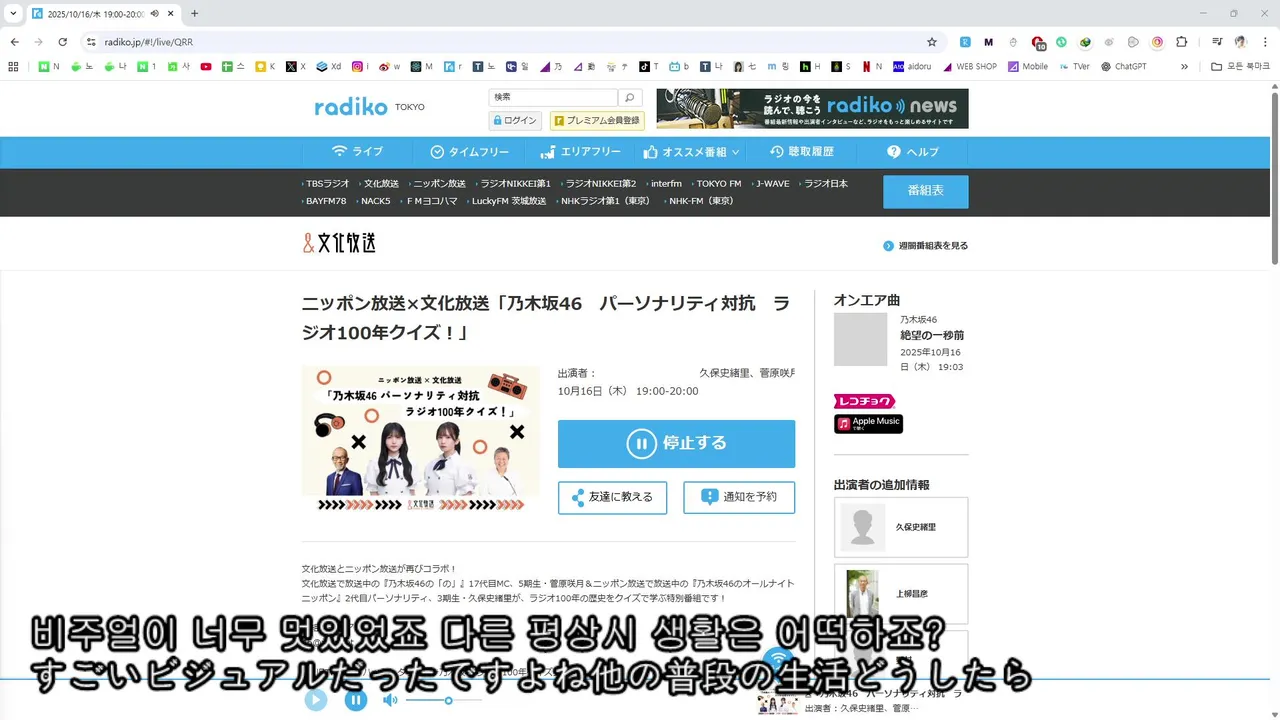1280x720 pixels.
Task: Expand hidden bookmarks chevron
Action: 1184,67
